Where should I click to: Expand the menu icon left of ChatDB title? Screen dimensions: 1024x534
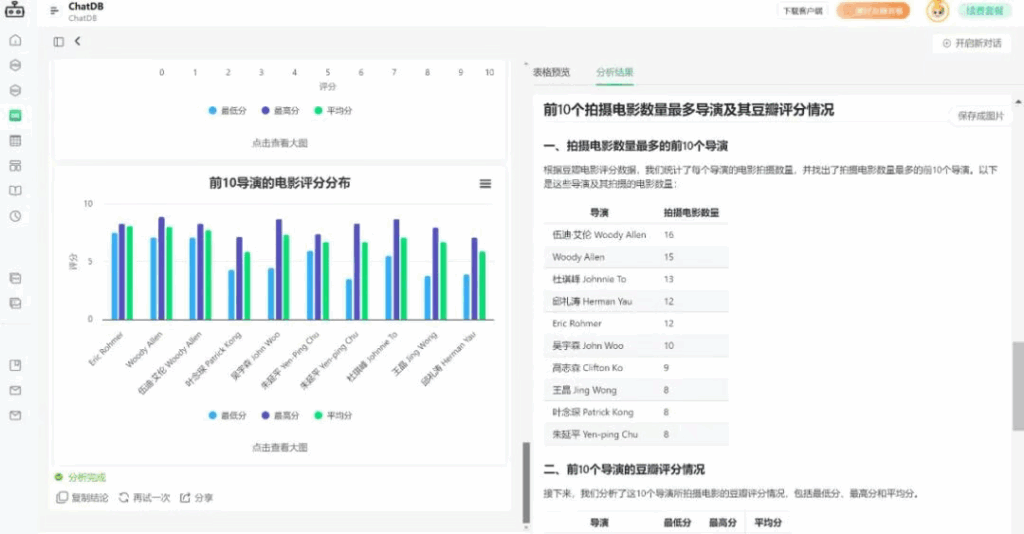click(x=54, y=10)
